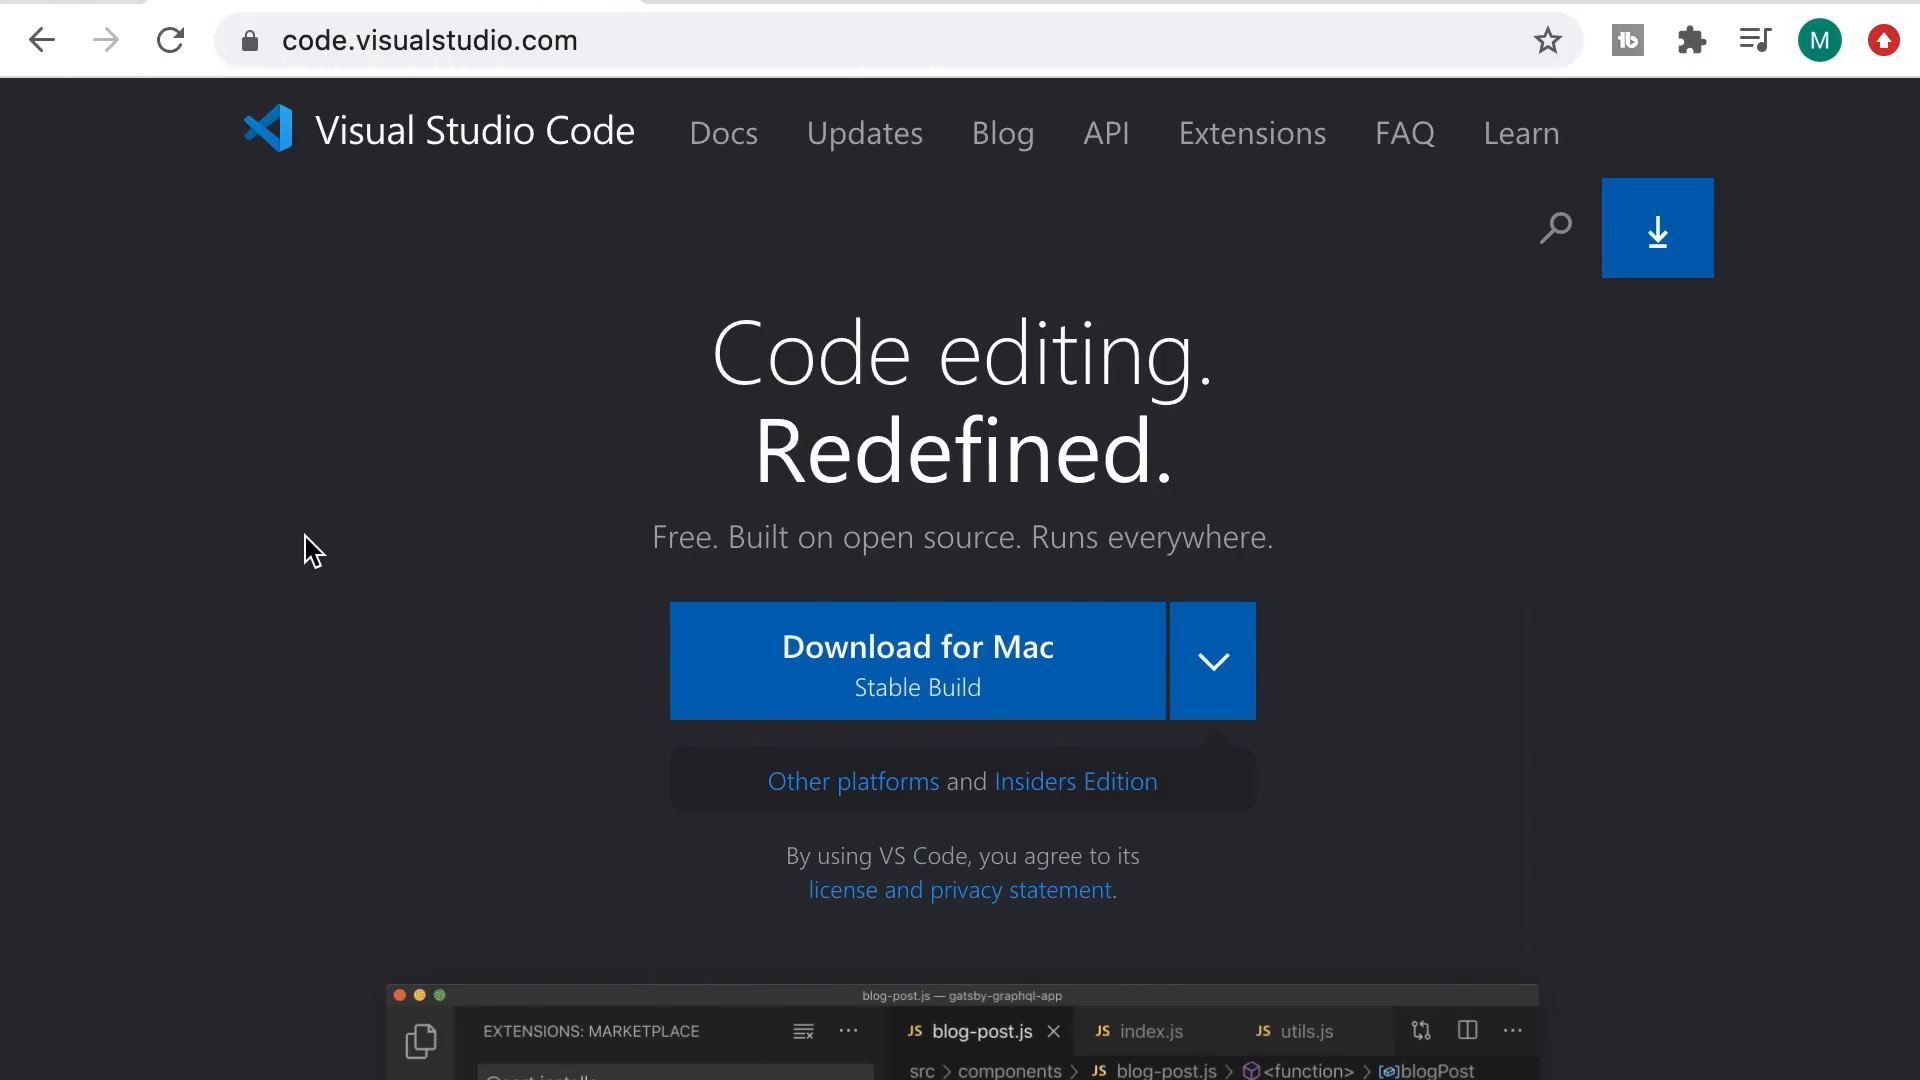Open the API navigation link
The image size is (1920, 1080).
[x=1106, y=133]
